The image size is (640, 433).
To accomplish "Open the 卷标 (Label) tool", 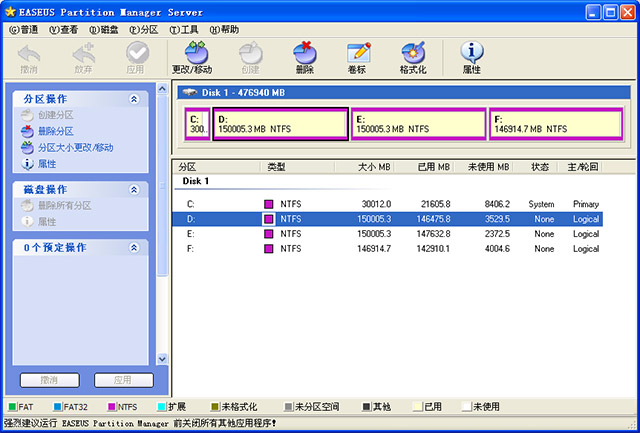I will tap(358, 59).
